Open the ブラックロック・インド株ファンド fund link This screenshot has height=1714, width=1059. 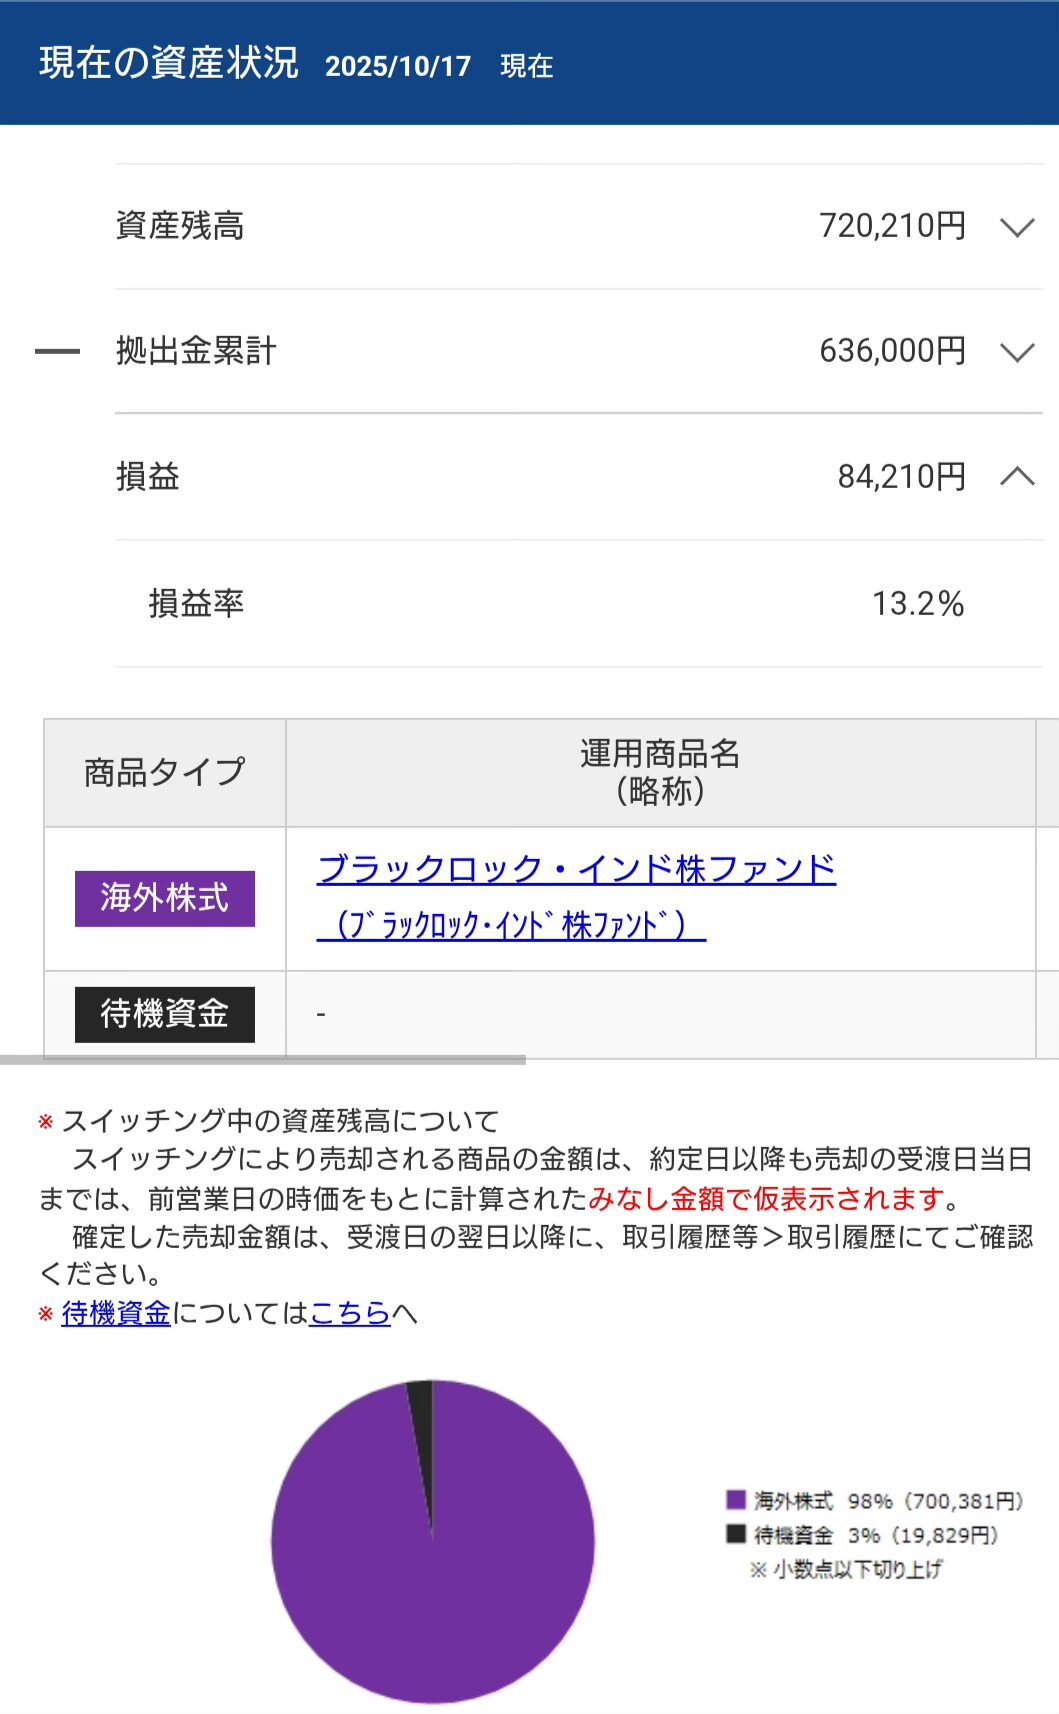tap(576, 869)
